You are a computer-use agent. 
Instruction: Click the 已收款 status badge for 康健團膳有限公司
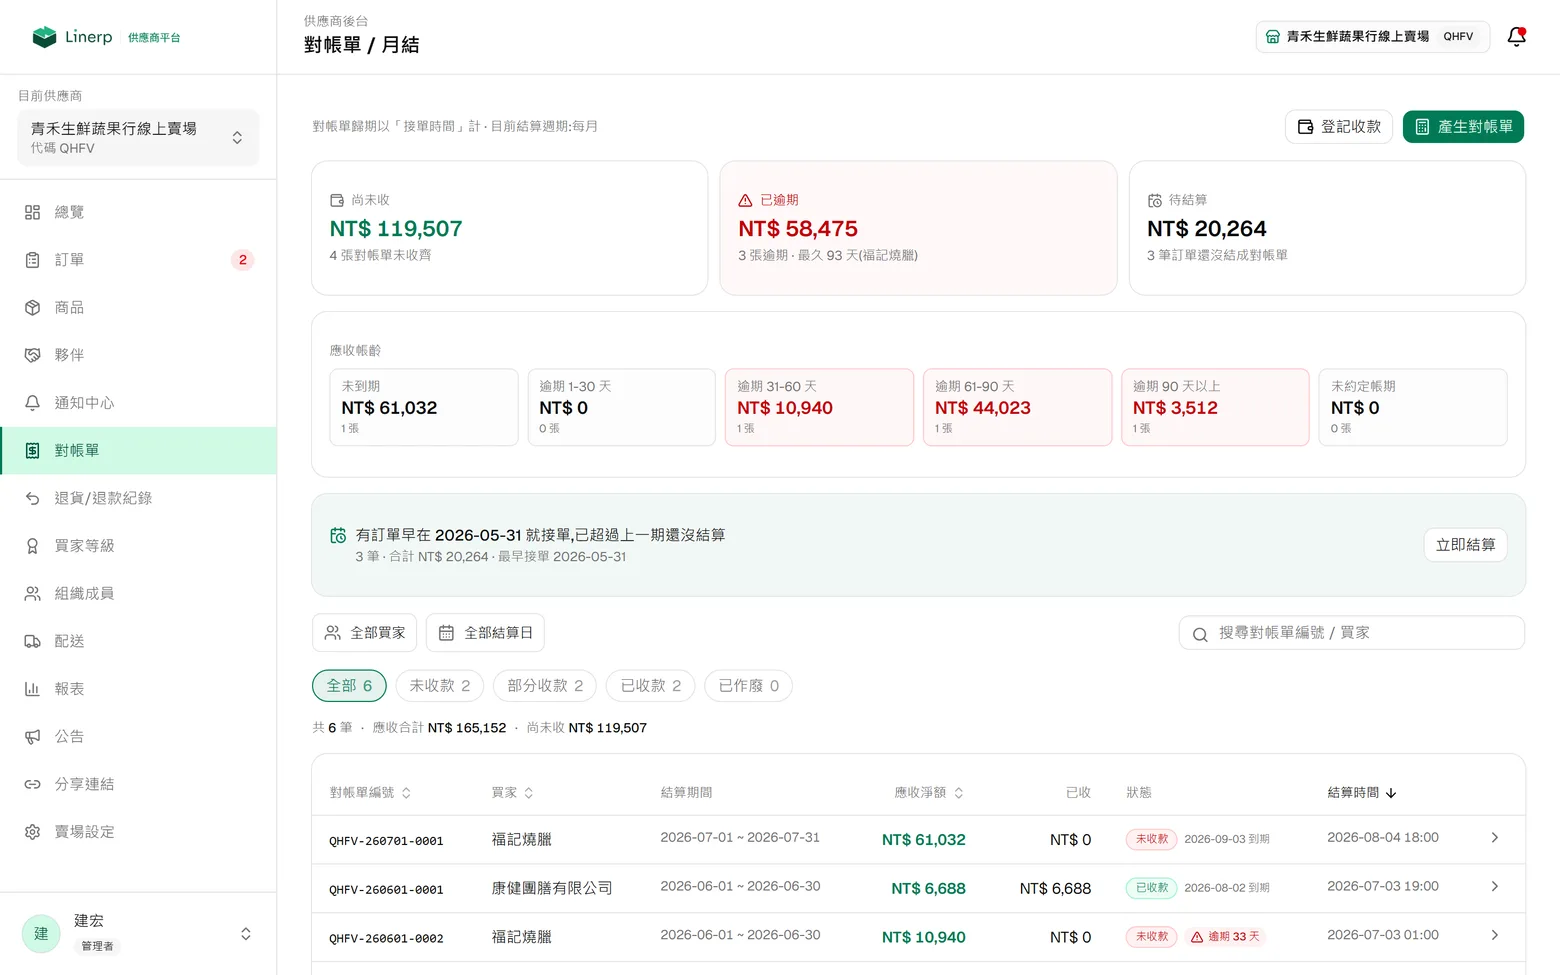(1152, 887)
